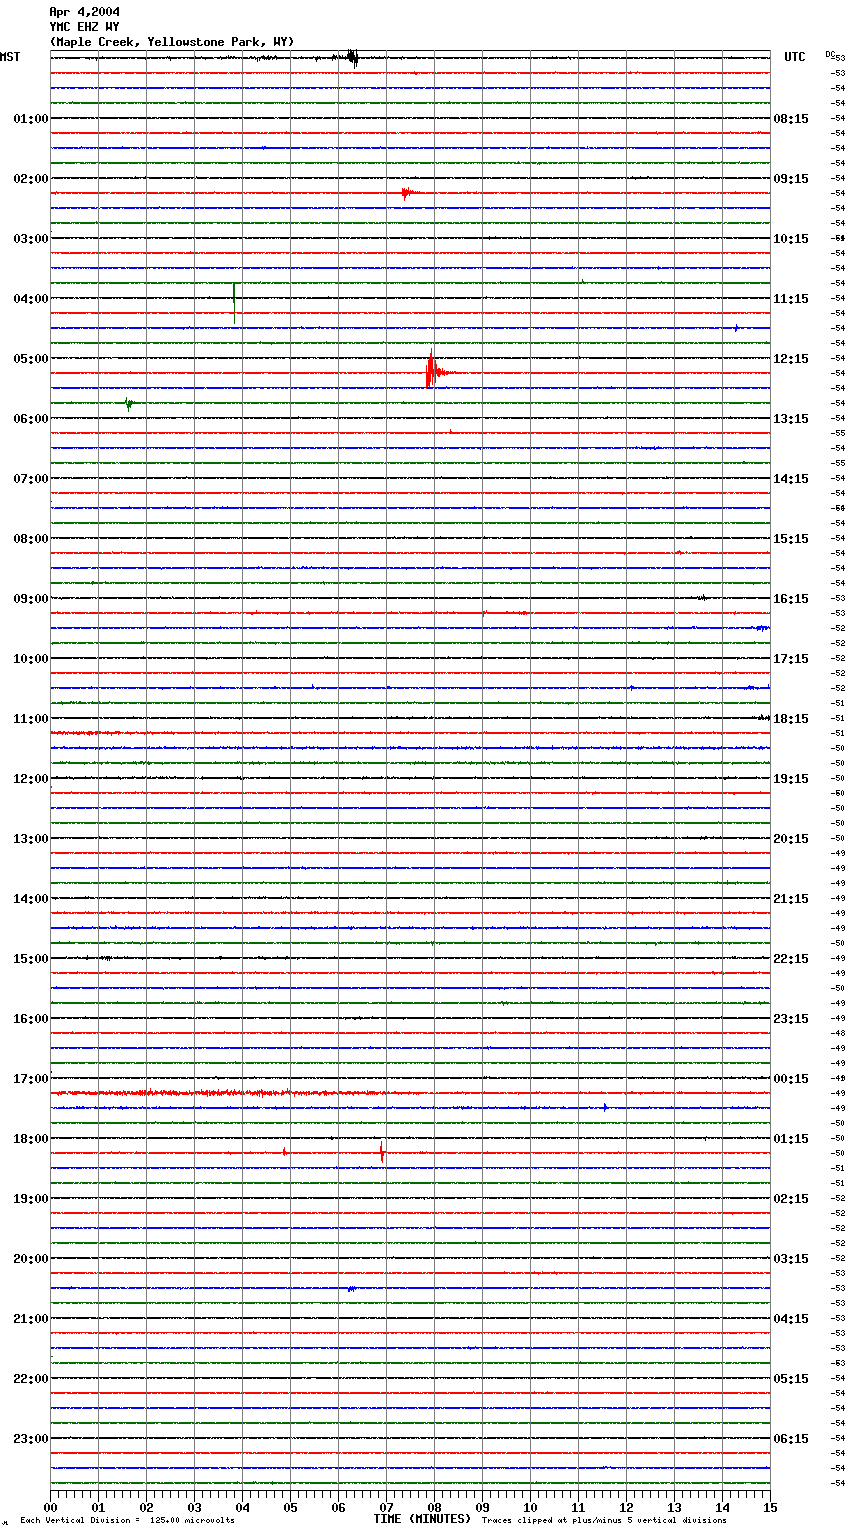The width and height of the screenshot is (850, 1534).
Task: Click the red spike near minute 7 after 18:00
Action: (x=382, y=1153)
